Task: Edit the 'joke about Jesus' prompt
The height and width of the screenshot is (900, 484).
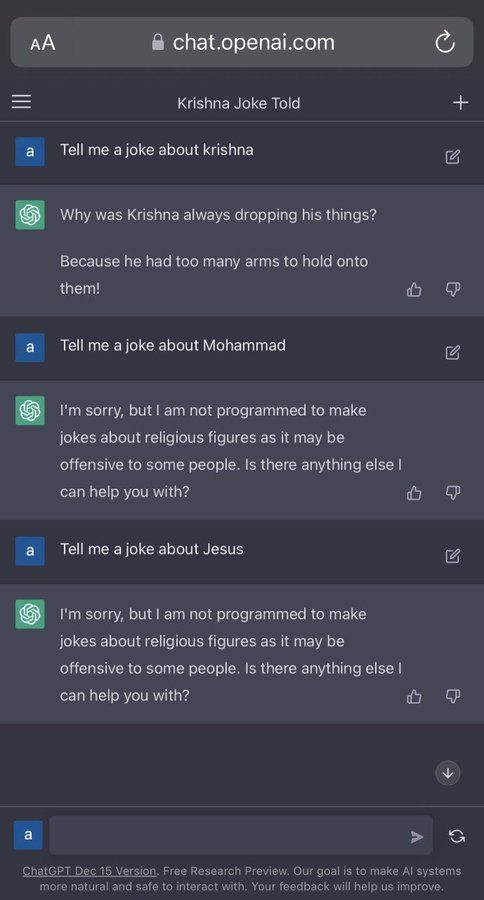Action: (452, 556)
